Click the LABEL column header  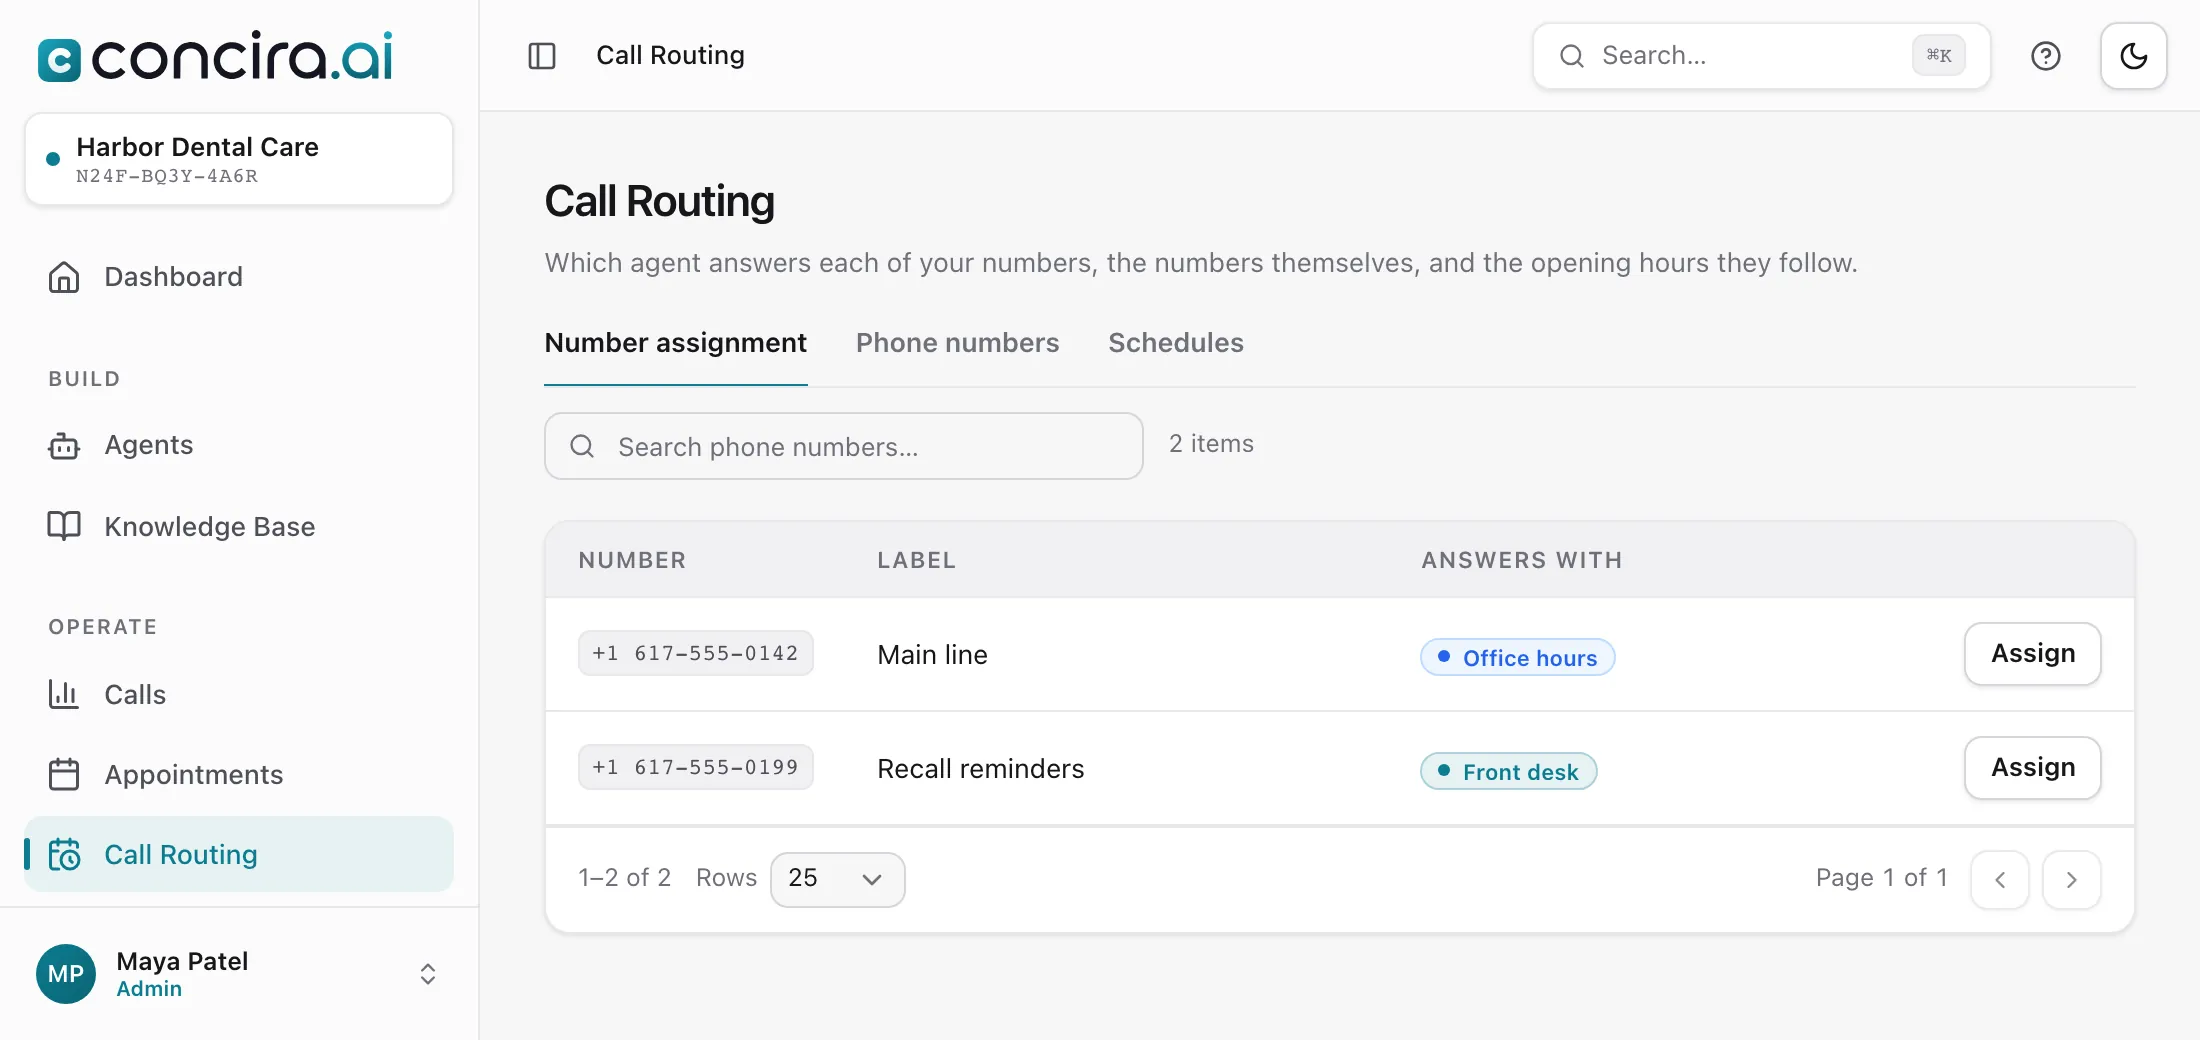(x=916, y=560)
